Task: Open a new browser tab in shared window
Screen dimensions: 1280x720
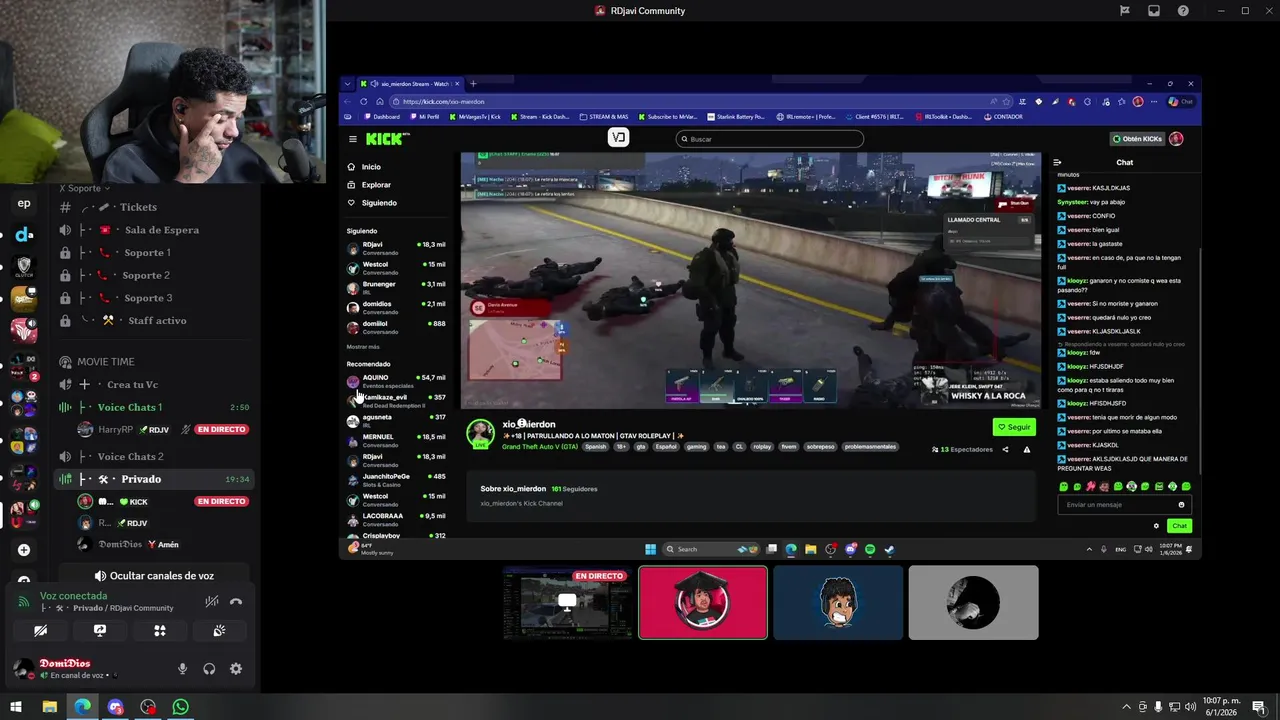Action: [x=473, y=84]
